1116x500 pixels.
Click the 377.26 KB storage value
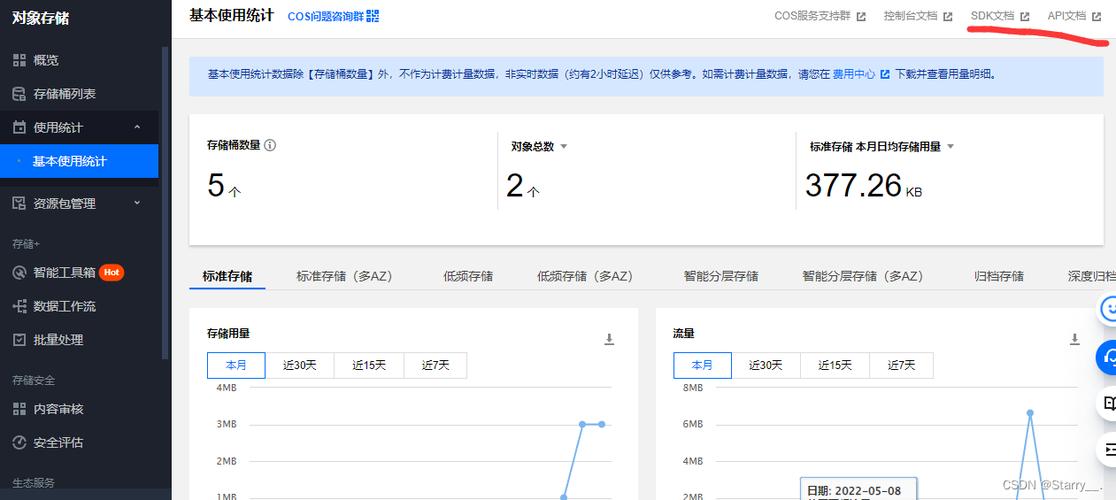864,186
